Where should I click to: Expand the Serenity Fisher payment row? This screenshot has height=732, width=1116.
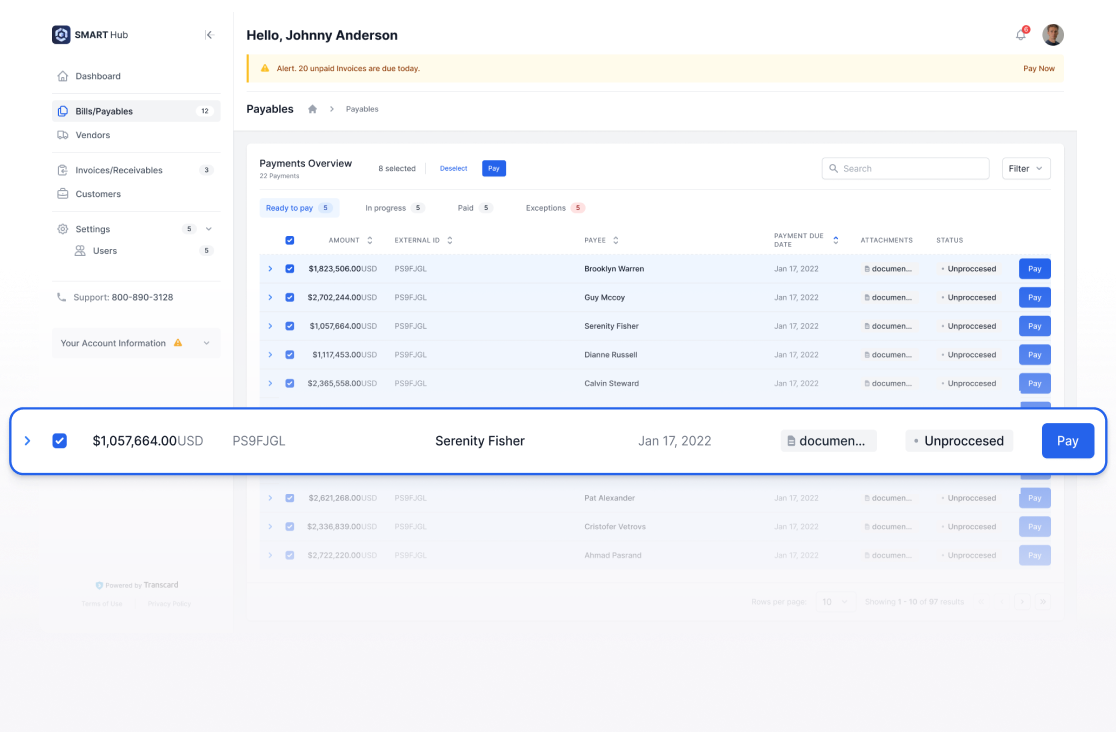pyautogui.click(x=27, y=440)
